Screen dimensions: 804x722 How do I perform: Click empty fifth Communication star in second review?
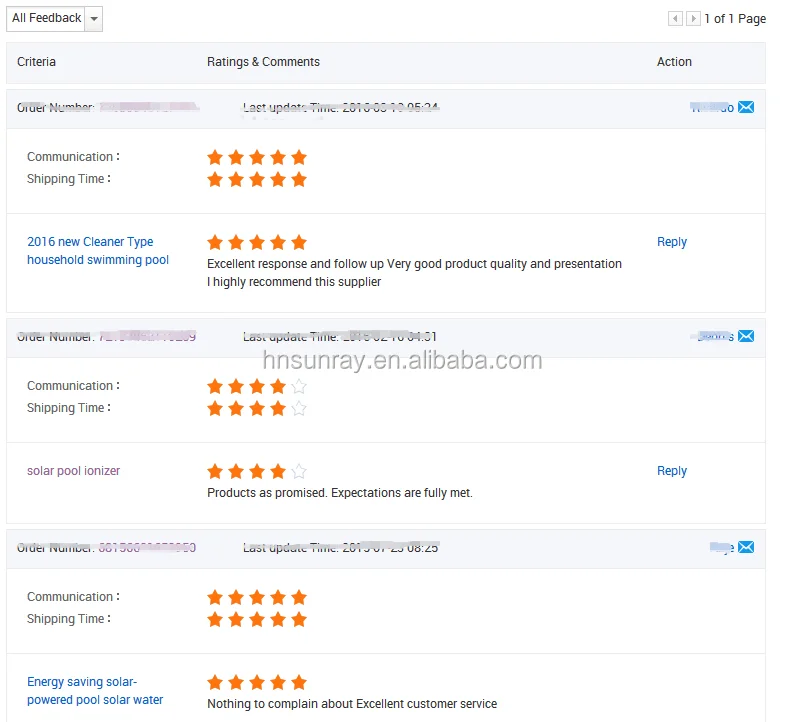click(x=299, y=386)
